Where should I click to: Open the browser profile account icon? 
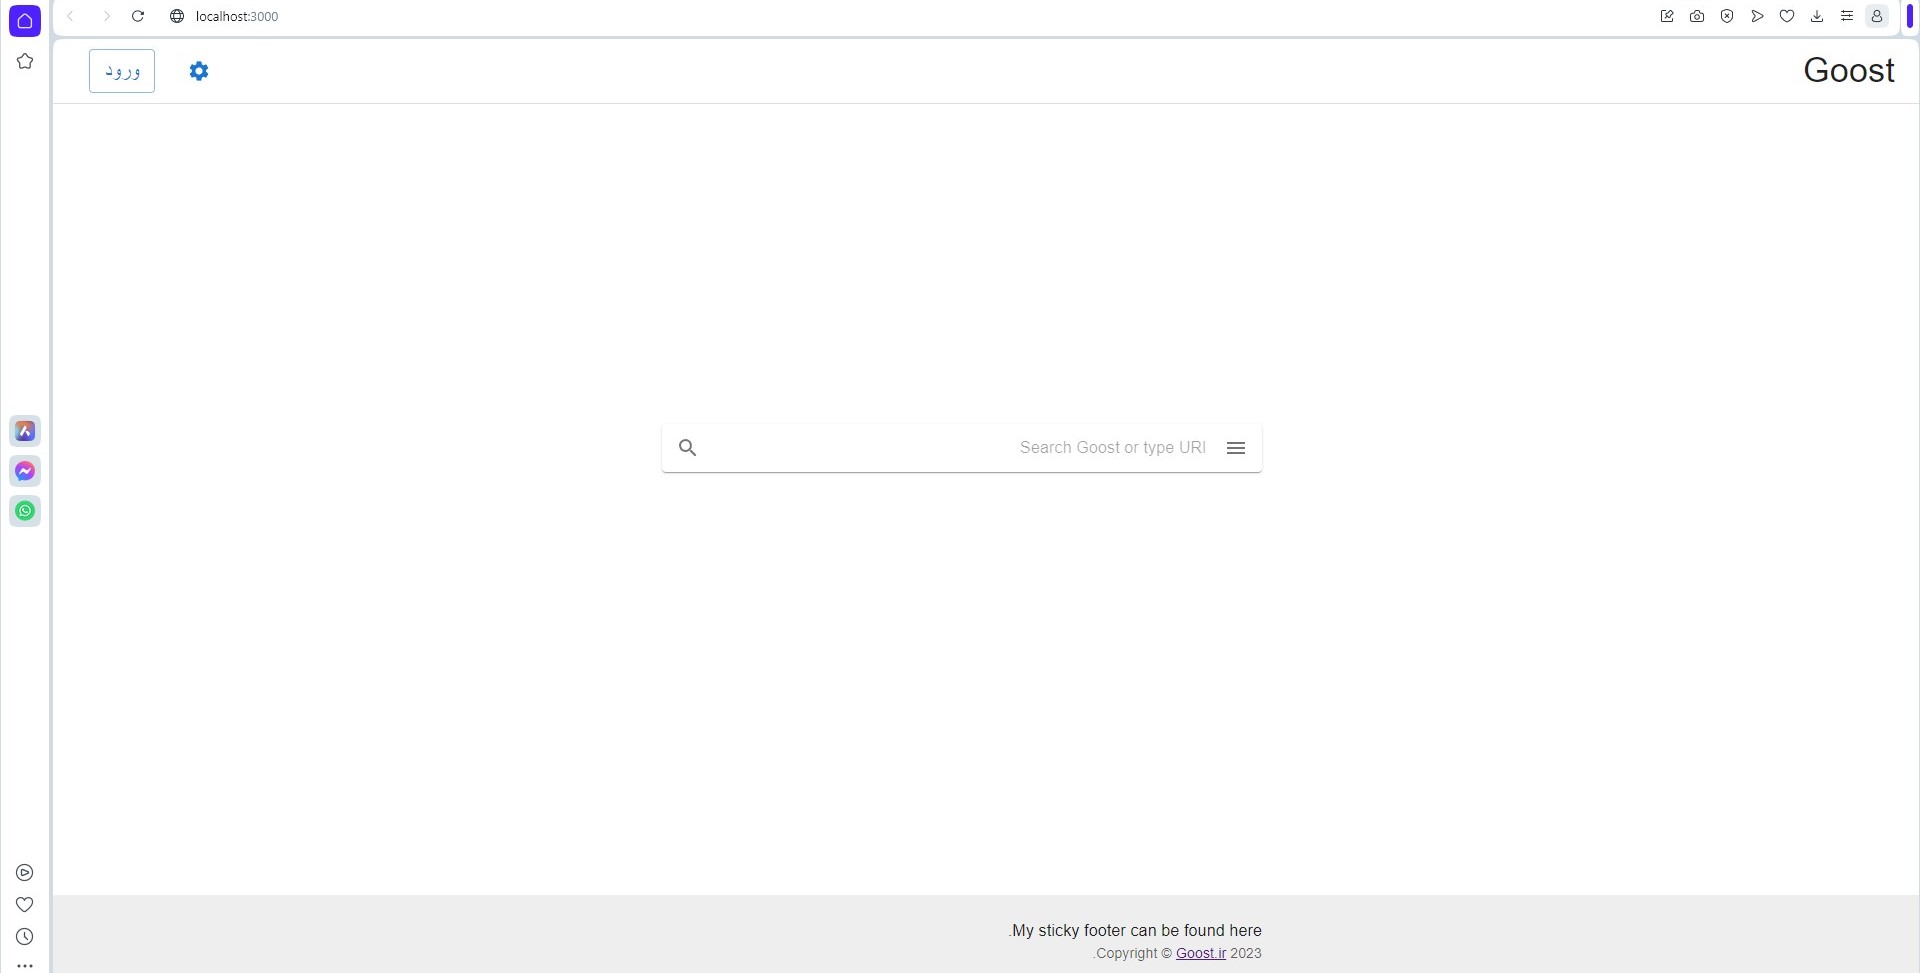[1877, 16]
